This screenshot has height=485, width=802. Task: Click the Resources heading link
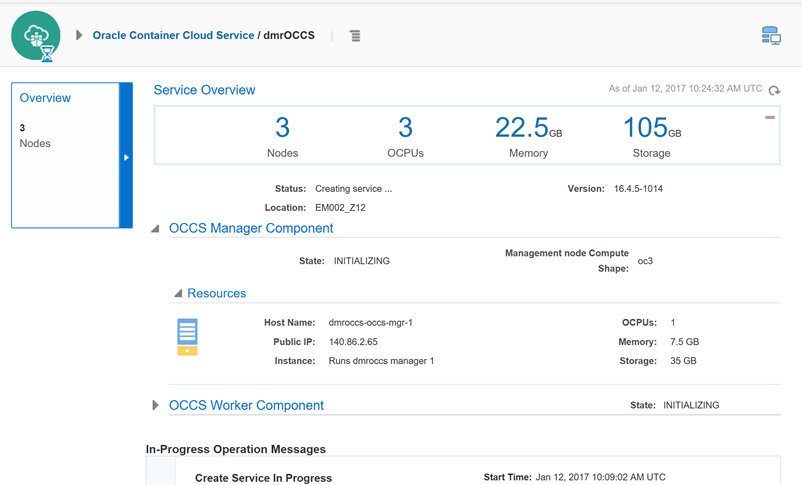[216, 293]
